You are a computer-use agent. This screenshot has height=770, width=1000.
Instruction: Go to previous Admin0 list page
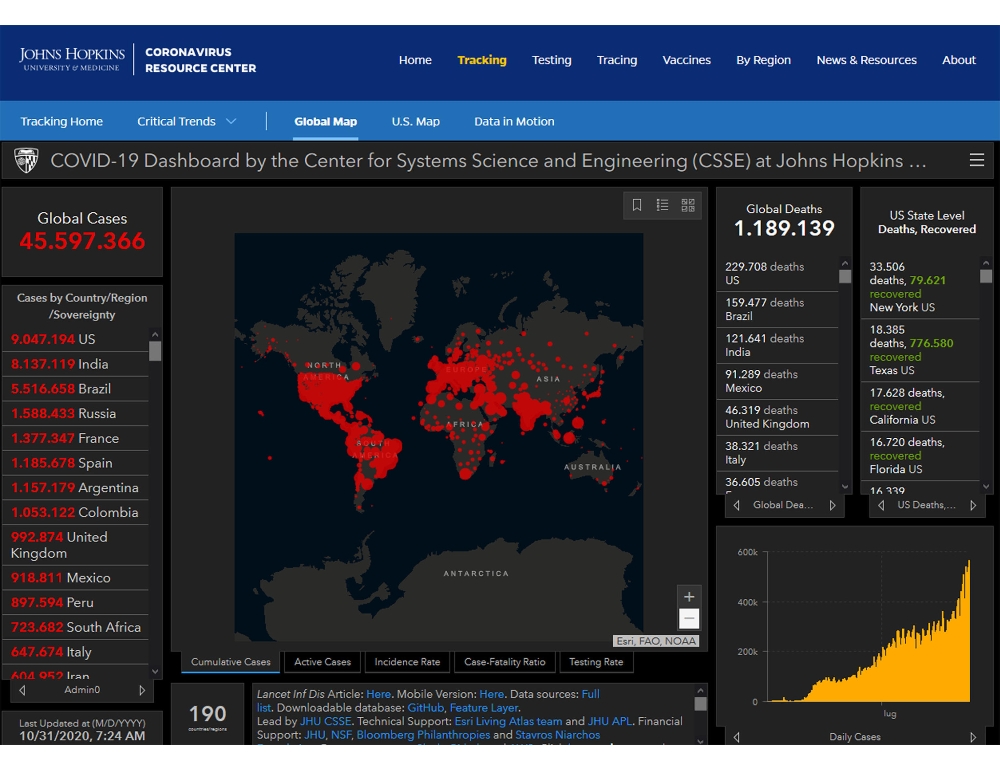point(22,690)
